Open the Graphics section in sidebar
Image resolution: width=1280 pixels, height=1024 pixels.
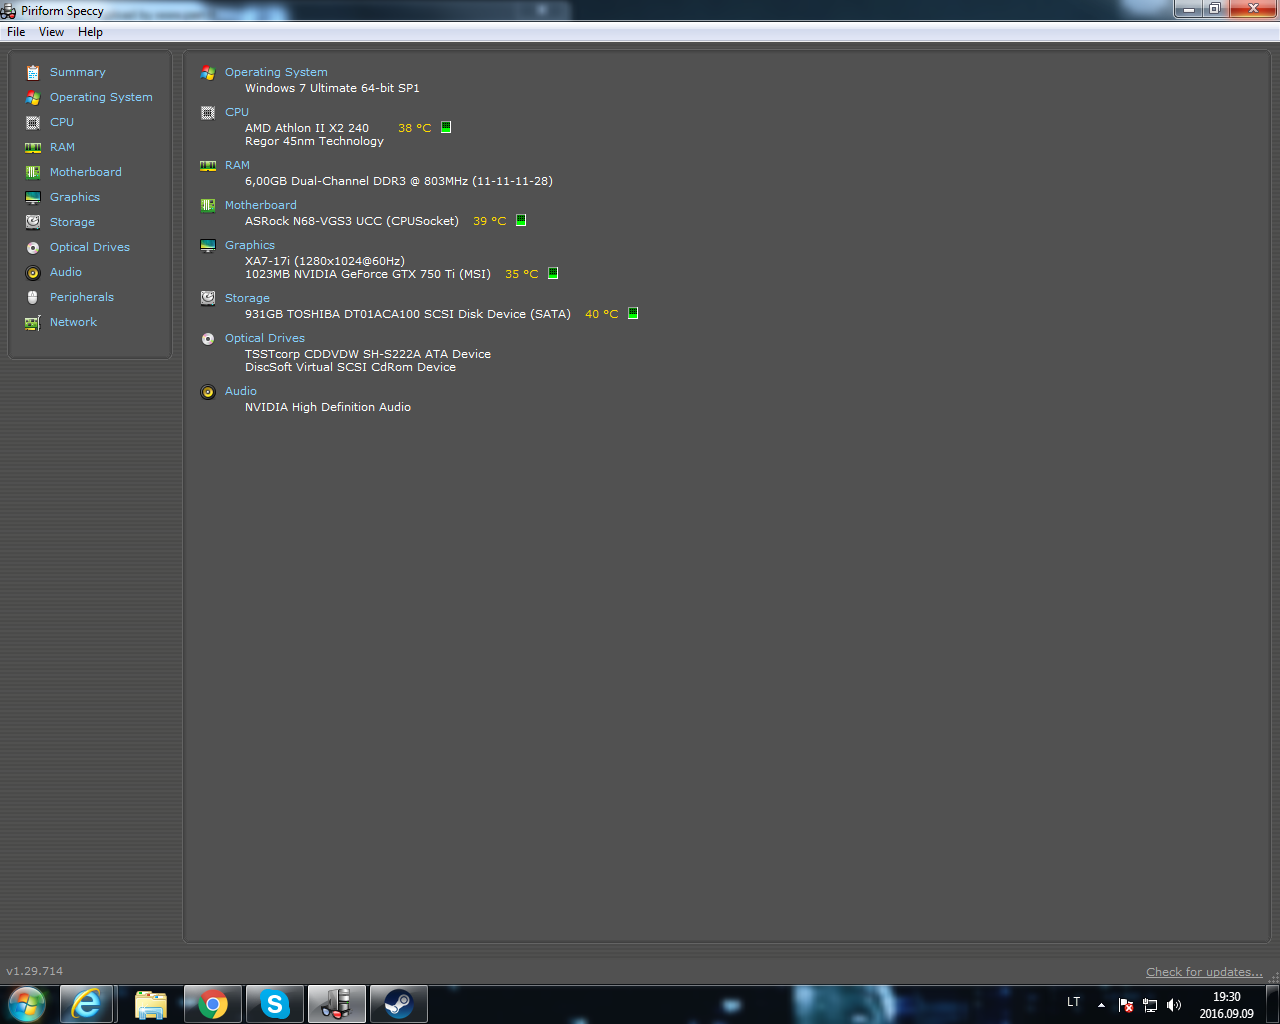(75, 197)
